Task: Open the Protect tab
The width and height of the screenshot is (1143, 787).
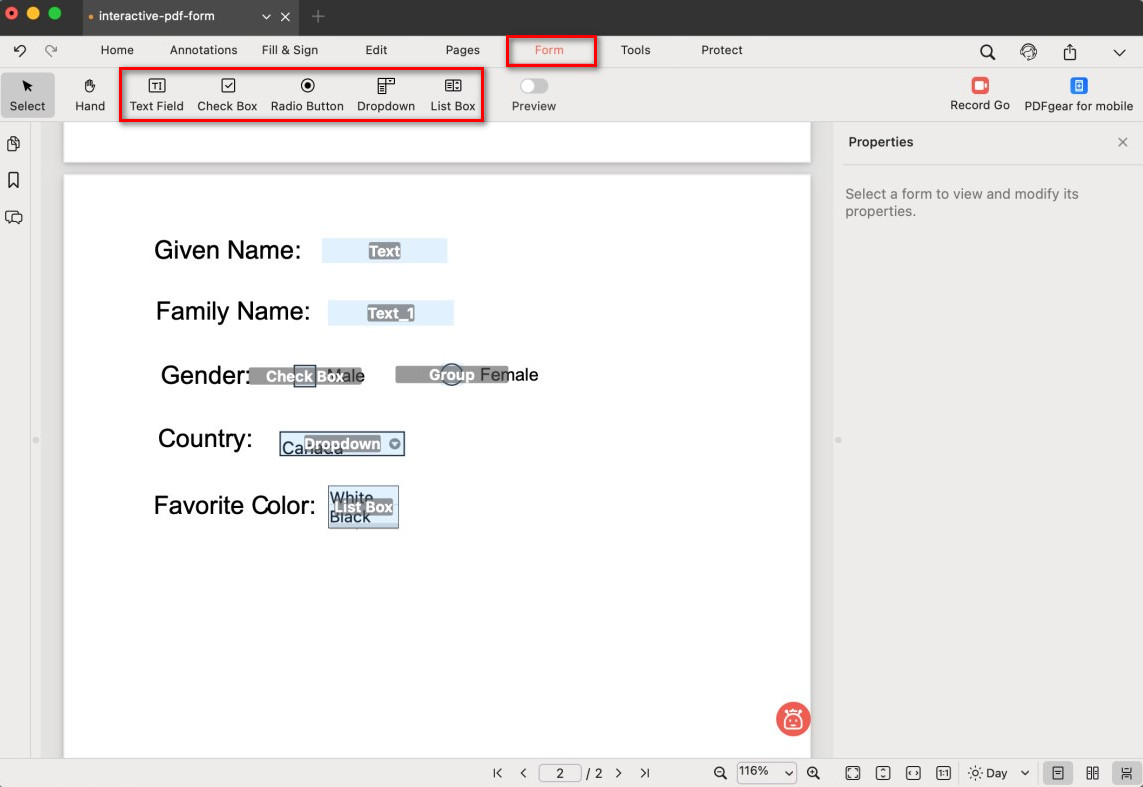Action: [x=721, y=50]
